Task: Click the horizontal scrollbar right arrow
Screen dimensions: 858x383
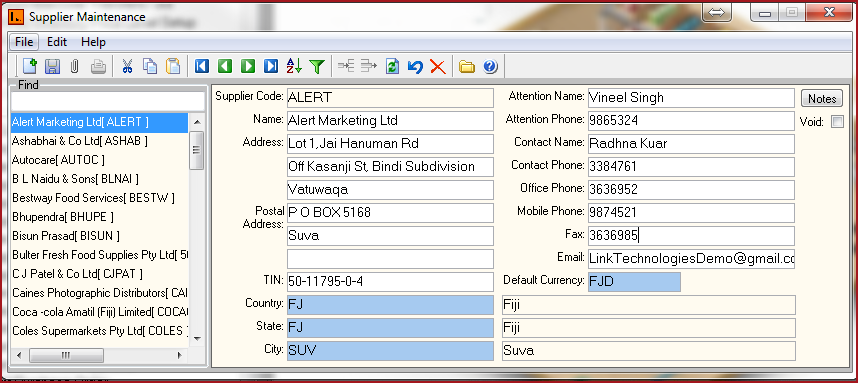Action: coord(179,356)
